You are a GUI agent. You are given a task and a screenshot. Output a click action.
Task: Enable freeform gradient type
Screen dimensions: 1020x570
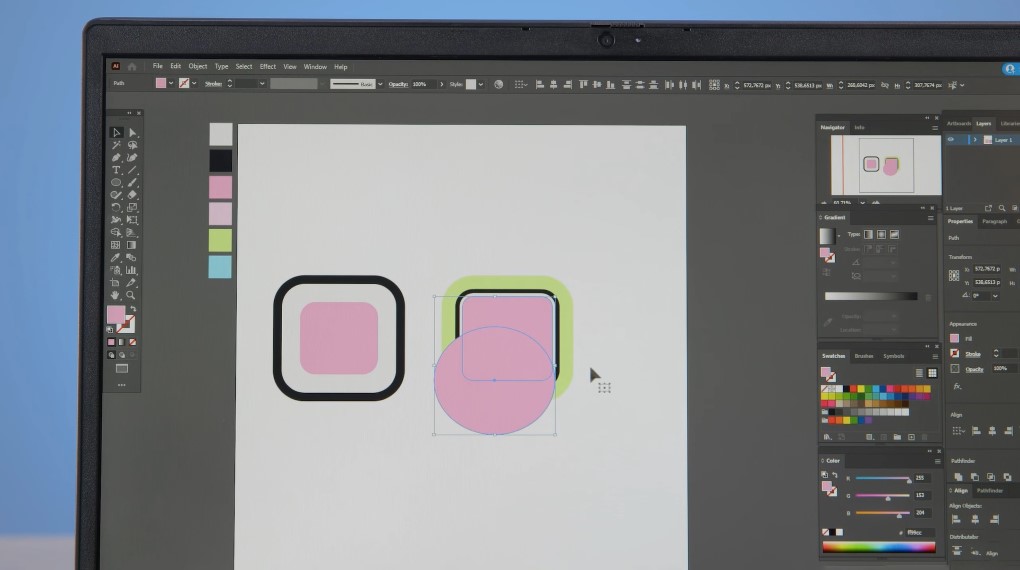(894, 234)
